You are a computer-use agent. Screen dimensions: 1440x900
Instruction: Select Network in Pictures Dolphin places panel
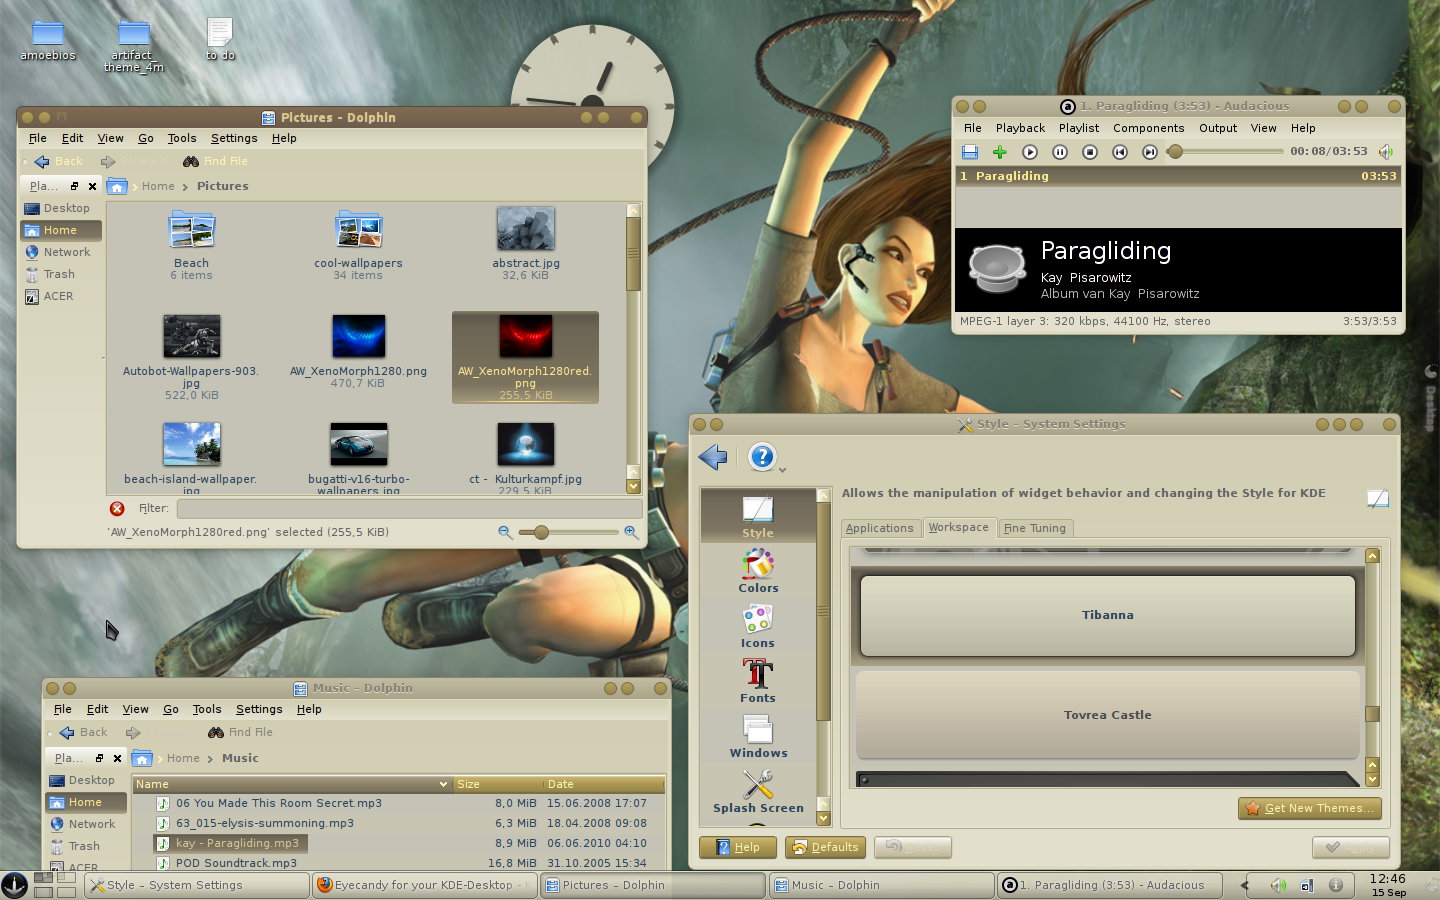pyautogui.click(x=60, y=252)
